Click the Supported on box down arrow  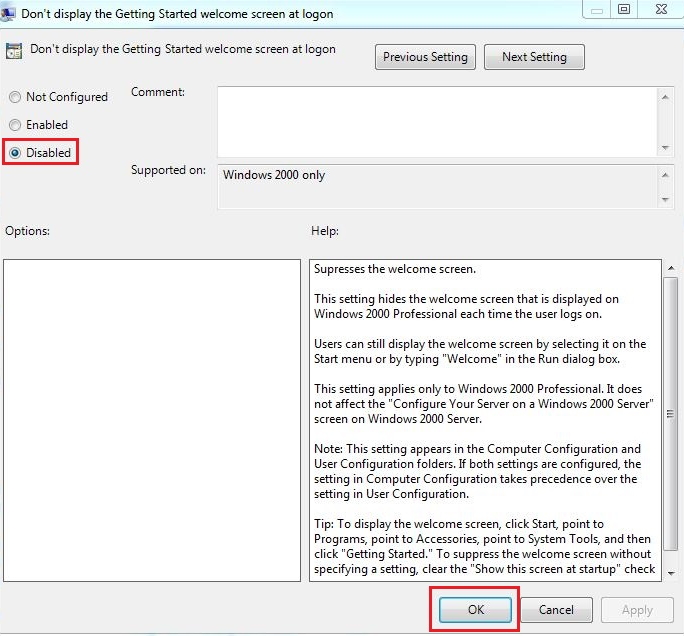pos(666,200)
